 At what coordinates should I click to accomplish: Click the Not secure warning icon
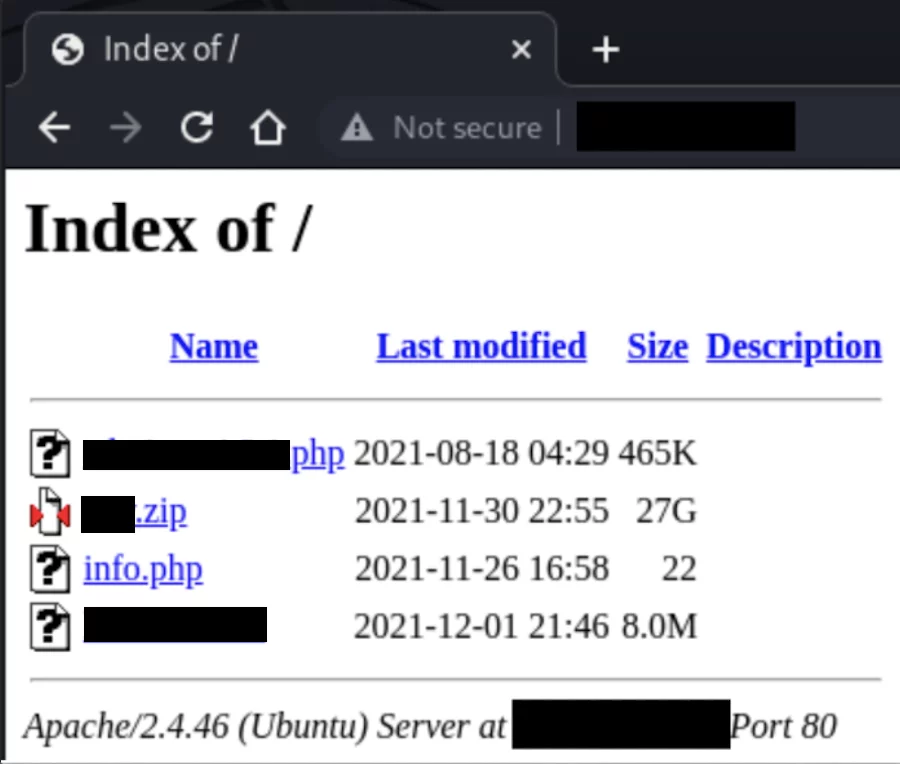click(x=357, y=127)
